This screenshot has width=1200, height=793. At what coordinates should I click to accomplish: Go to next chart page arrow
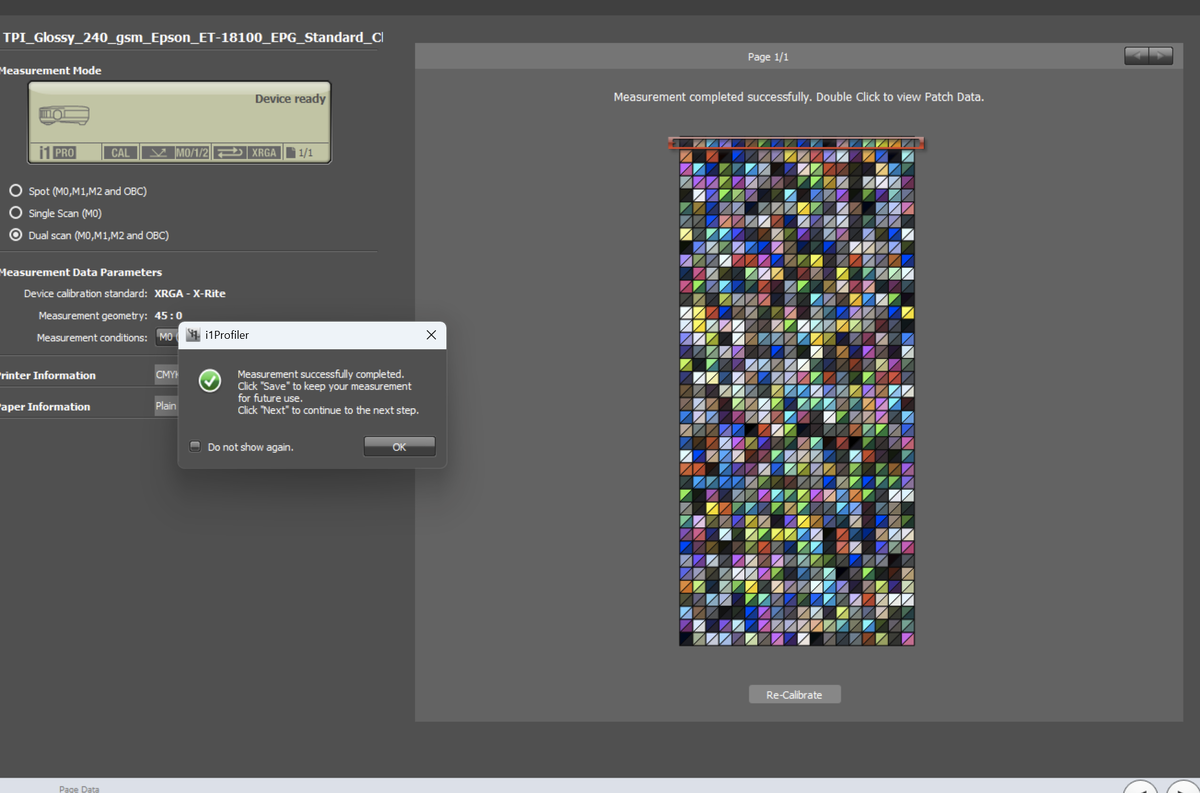coord(1161,56)
